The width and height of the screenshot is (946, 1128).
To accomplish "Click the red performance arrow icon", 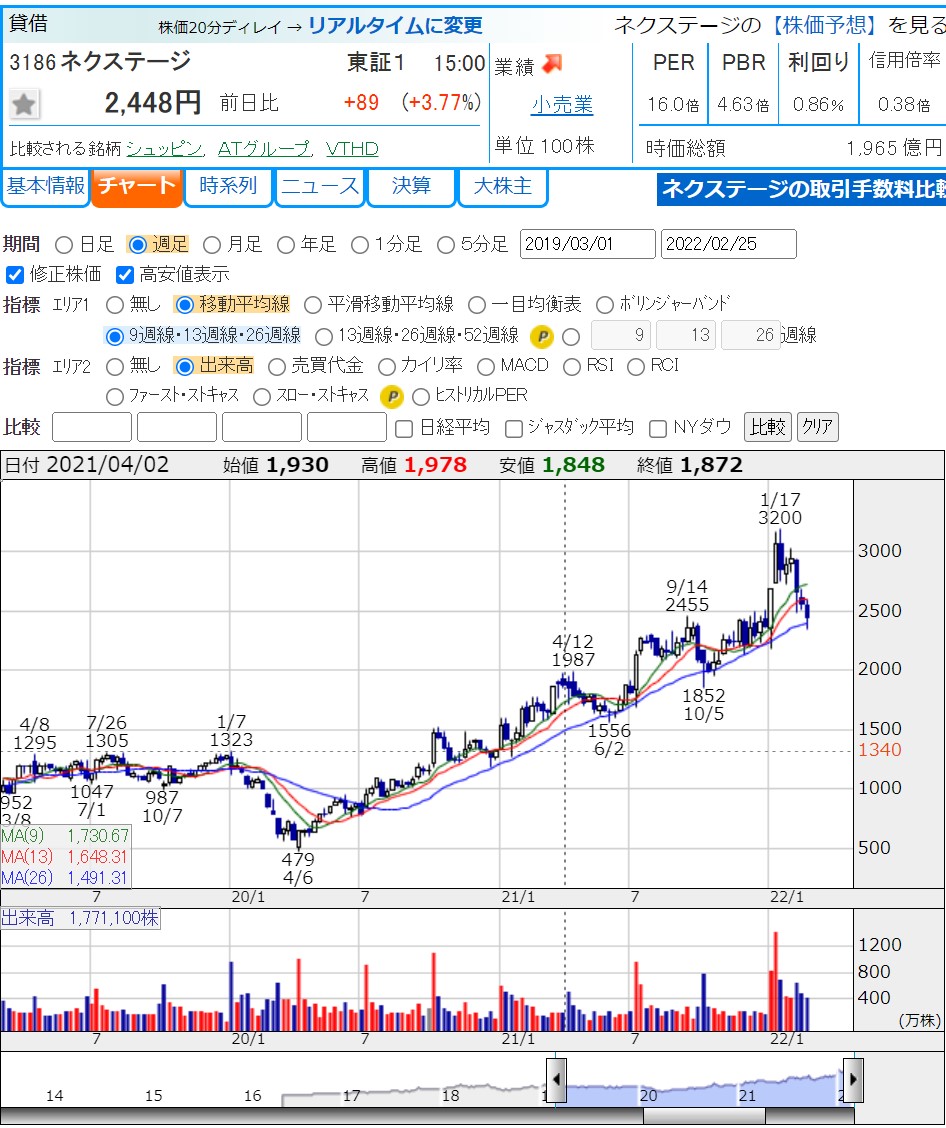I will [x=552, y=65].
